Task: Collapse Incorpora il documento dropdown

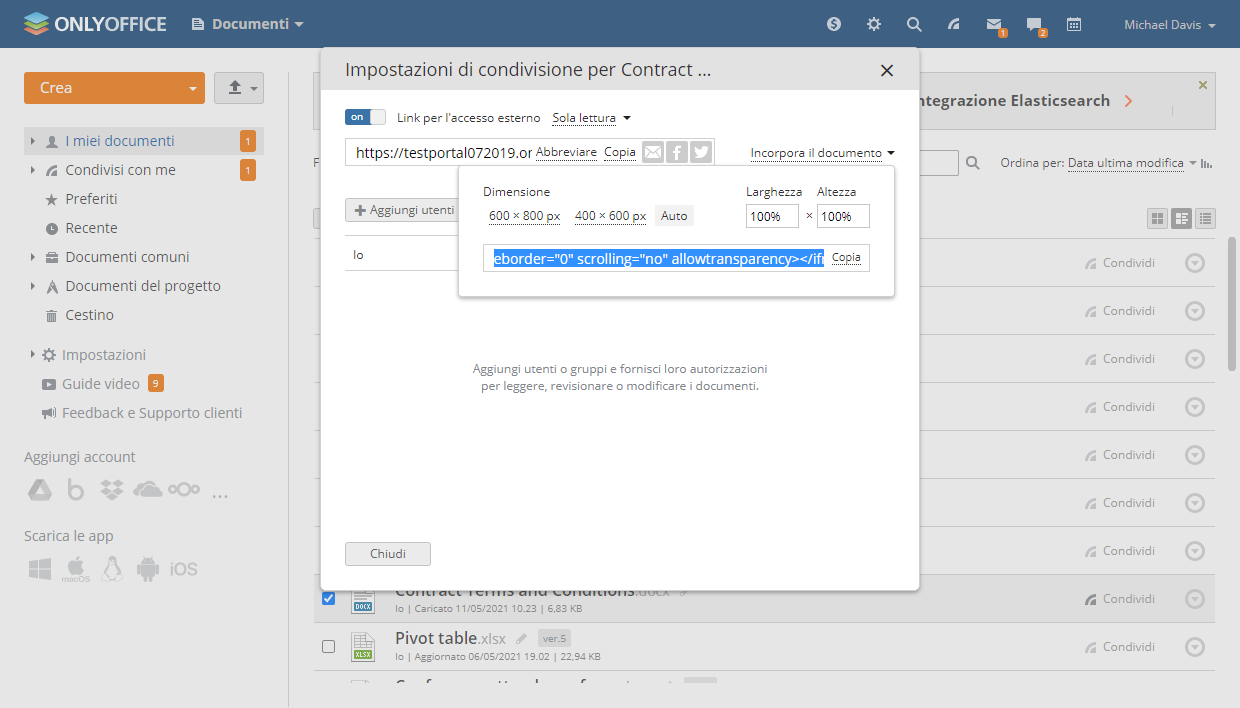Action: pyautogui.click(x=822, y=153)
